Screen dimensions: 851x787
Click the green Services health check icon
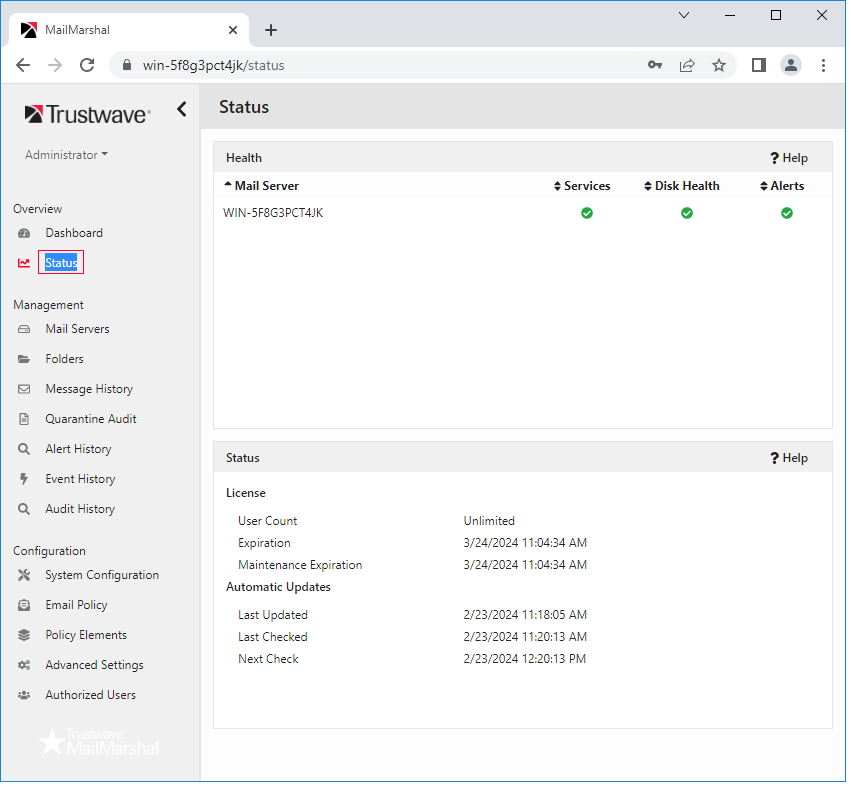(x=586, y=212)
